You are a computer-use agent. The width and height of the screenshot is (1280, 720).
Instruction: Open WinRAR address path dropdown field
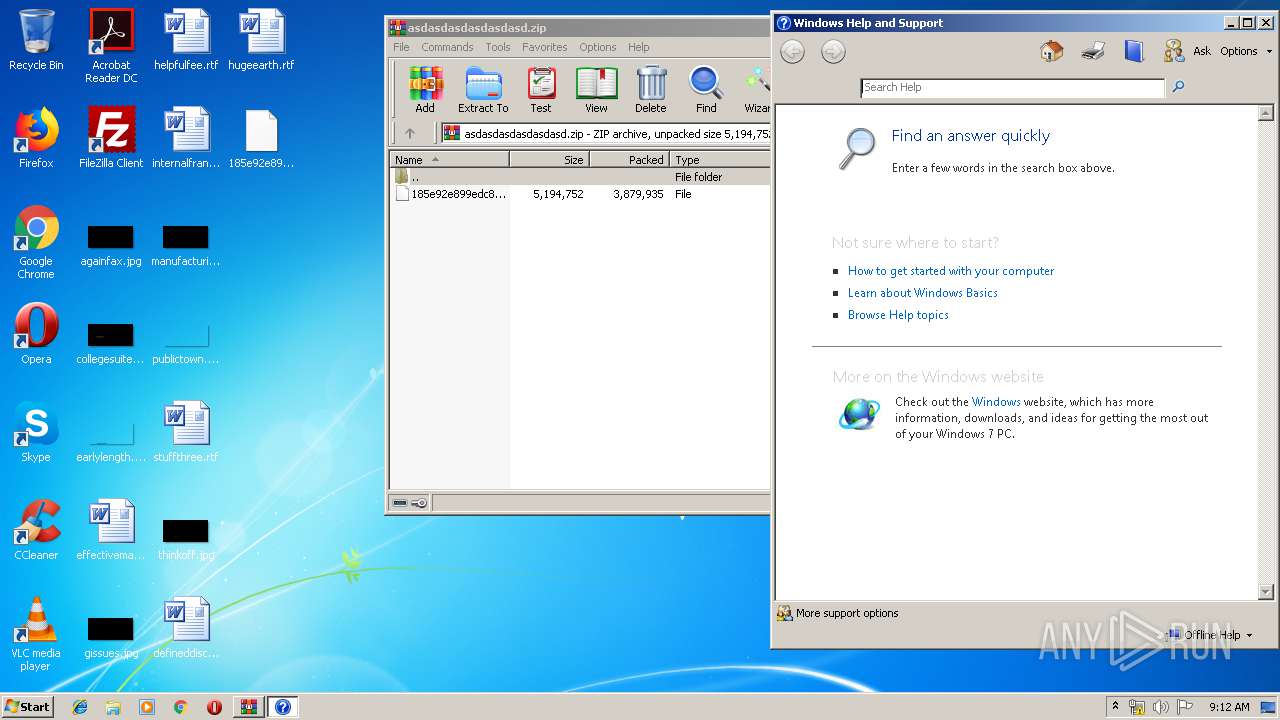[606, 133]
